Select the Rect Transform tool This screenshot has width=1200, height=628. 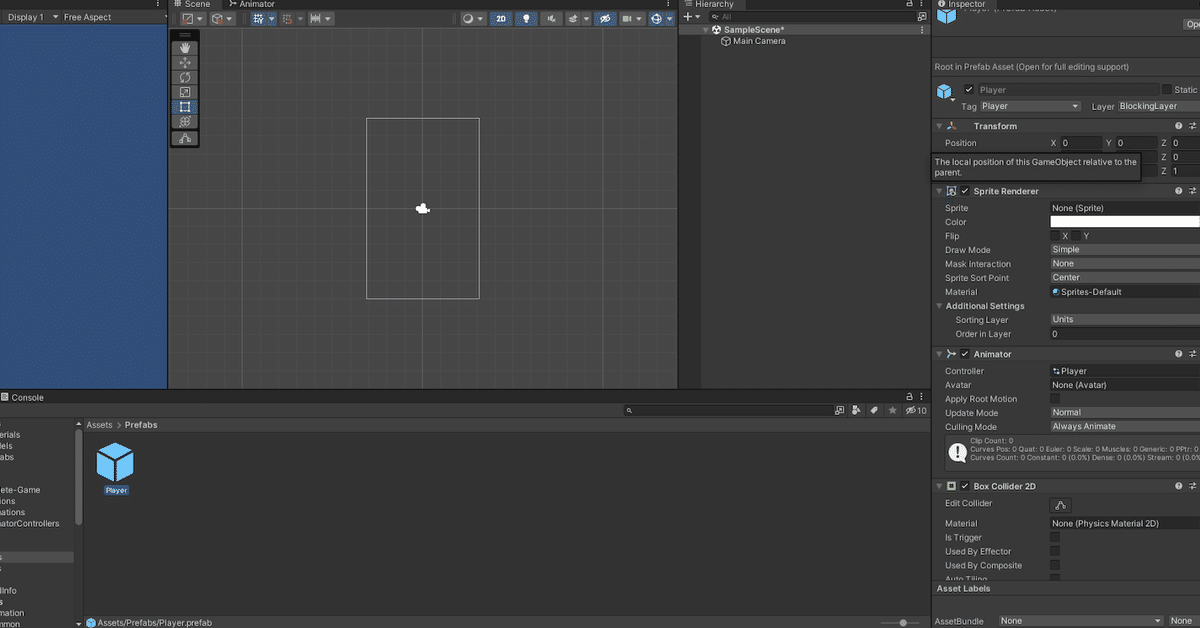pyautogui.click(x=185, y=107)
